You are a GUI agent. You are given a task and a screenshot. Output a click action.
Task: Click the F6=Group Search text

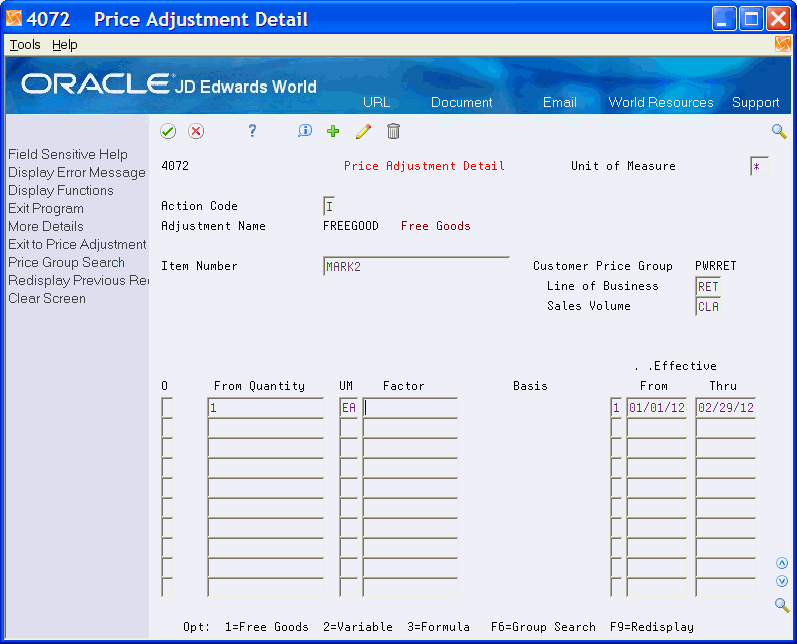coord(543,627)
